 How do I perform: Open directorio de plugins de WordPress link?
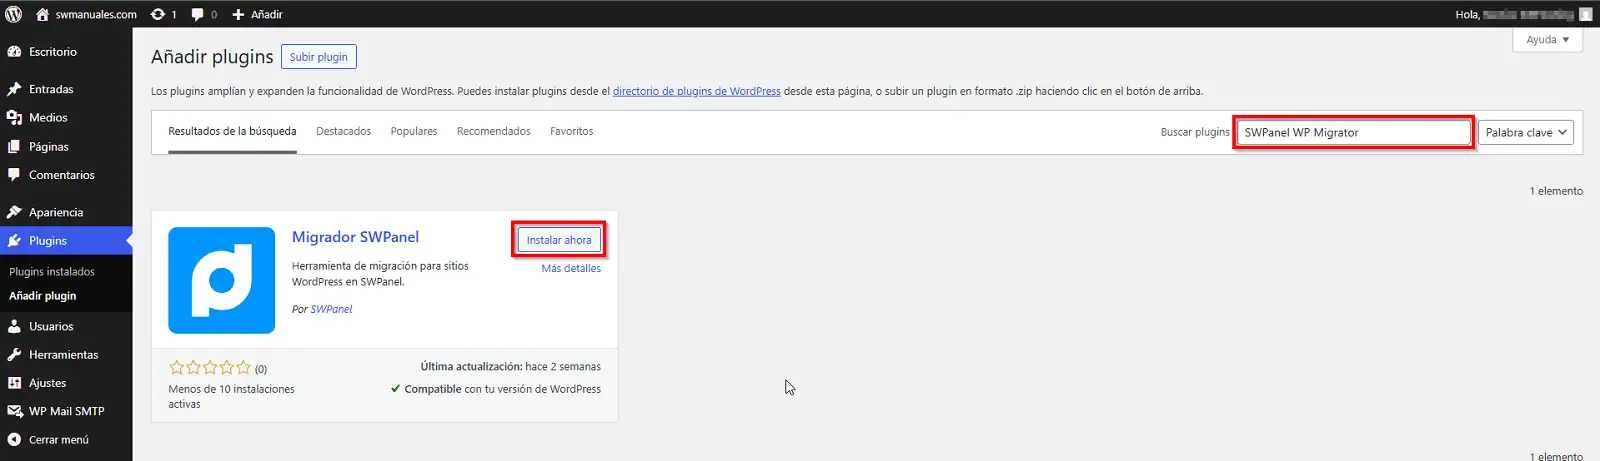coord(696,91)
